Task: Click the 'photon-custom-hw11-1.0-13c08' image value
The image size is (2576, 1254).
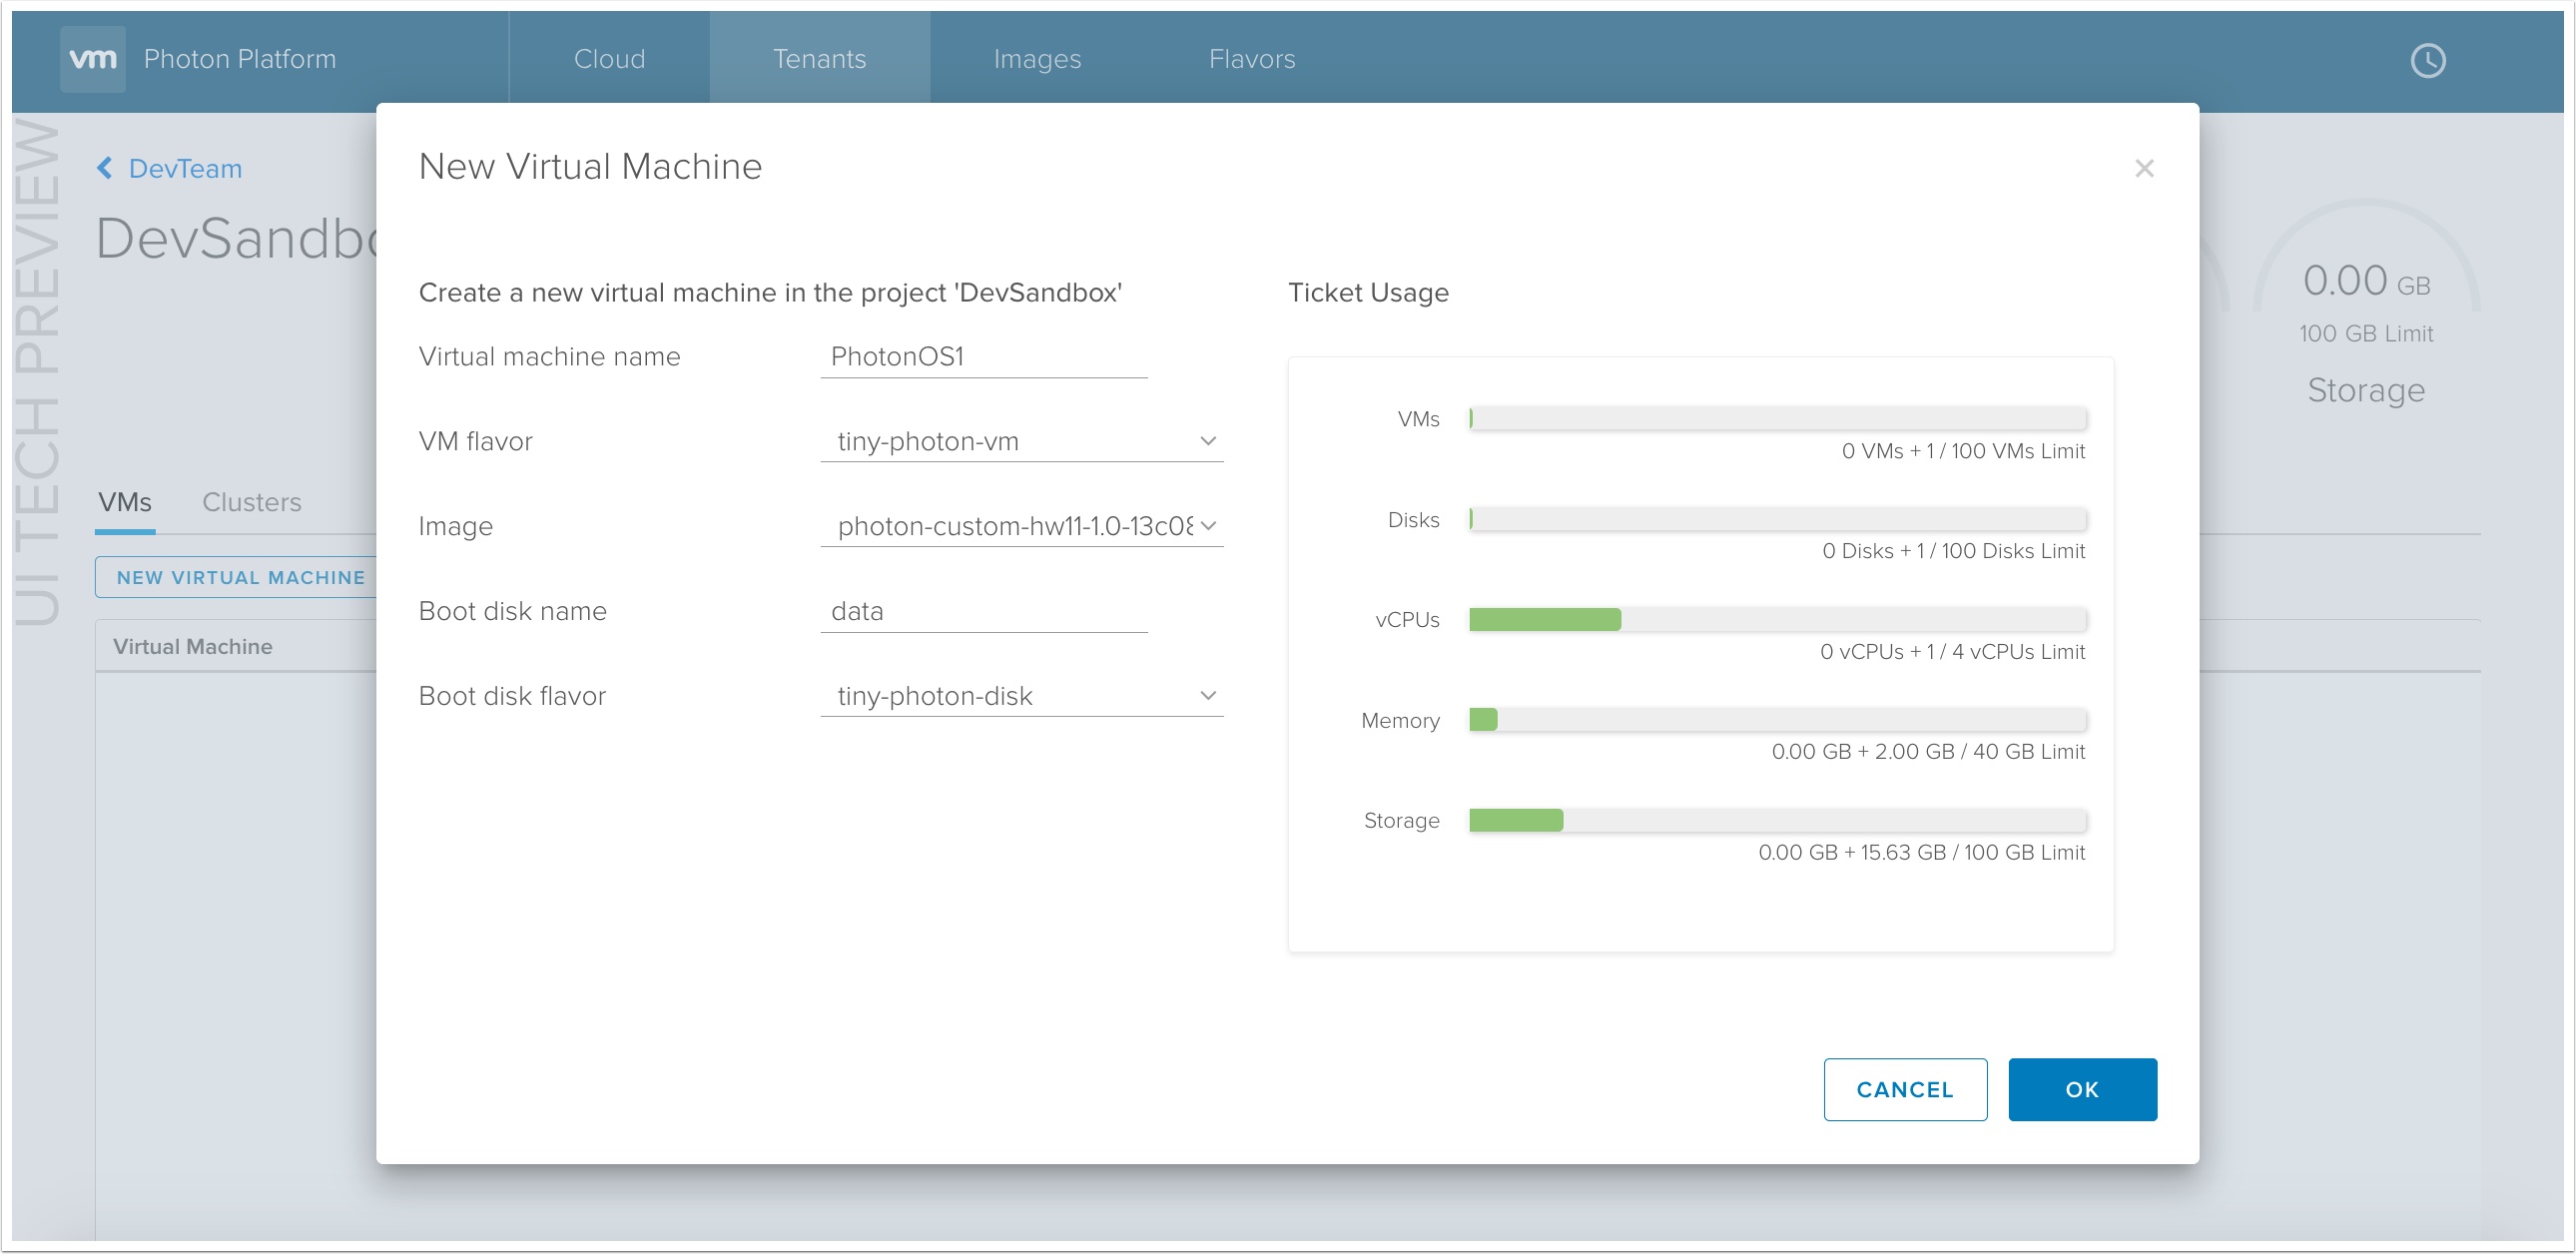Action: (x=1015, y=526)
